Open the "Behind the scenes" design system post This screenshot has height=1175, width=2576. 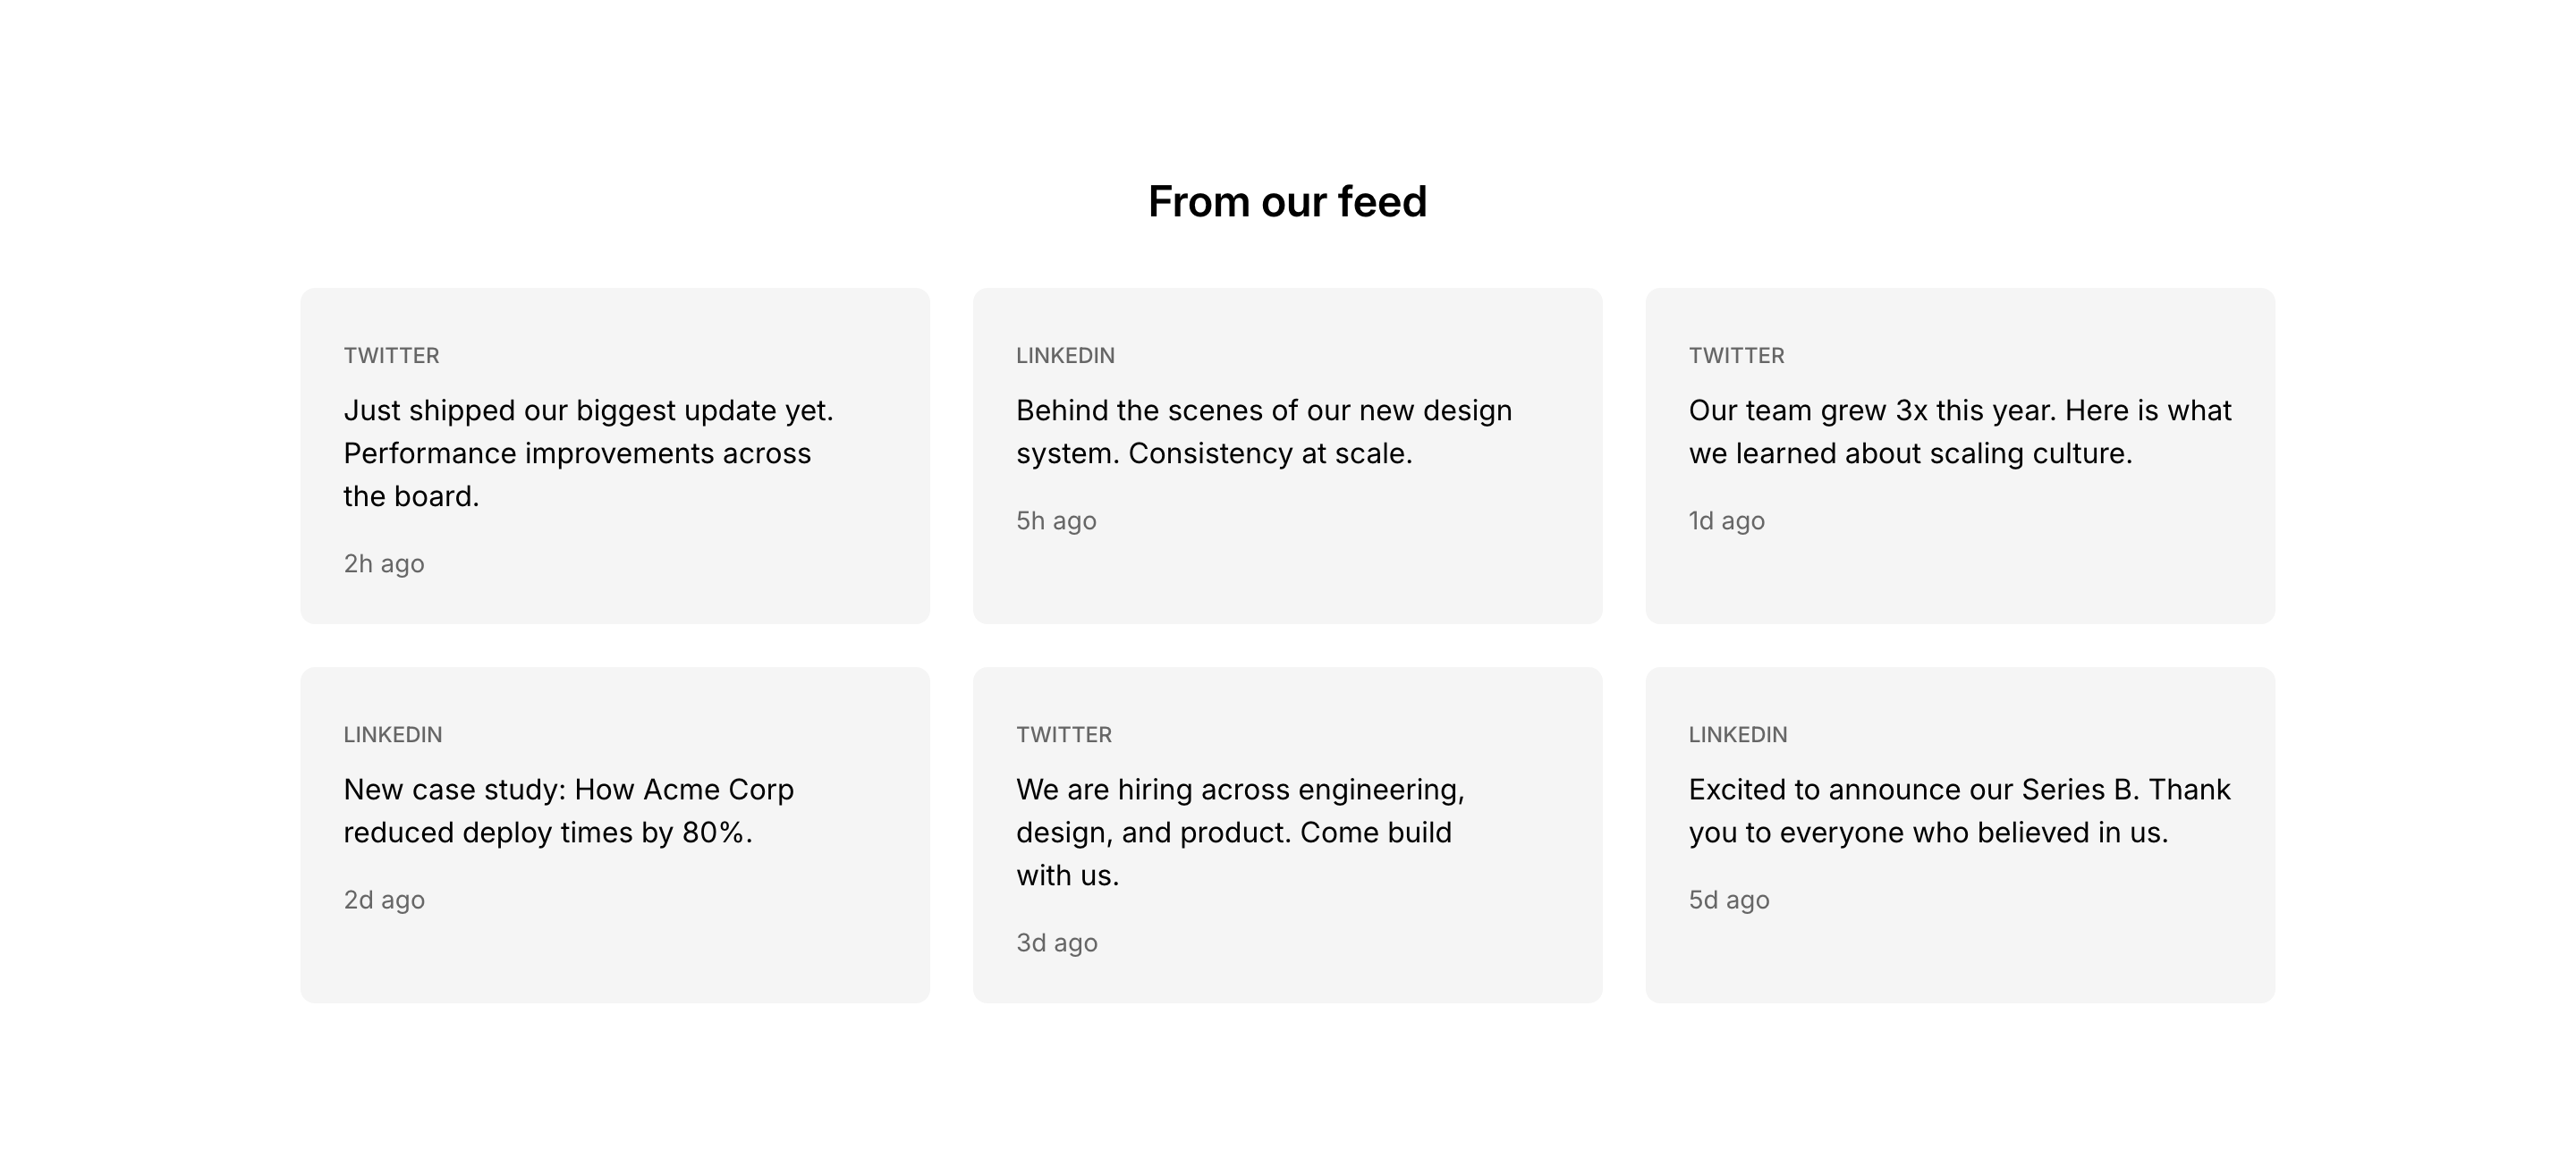click(1264, 432)
